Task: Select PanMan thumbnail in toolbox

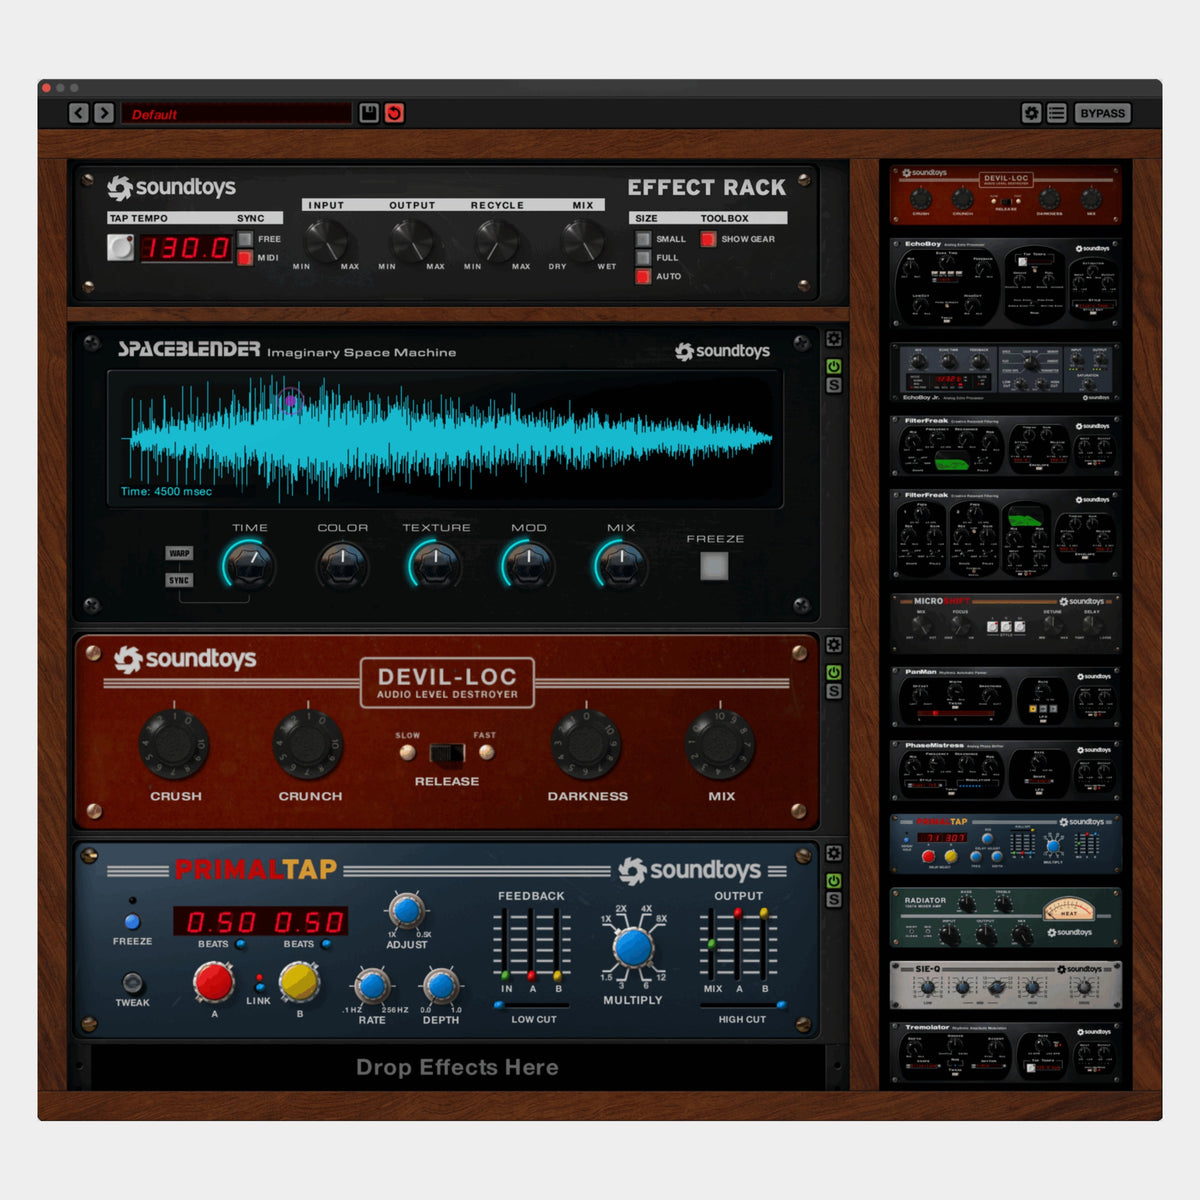Action: 1006,696
